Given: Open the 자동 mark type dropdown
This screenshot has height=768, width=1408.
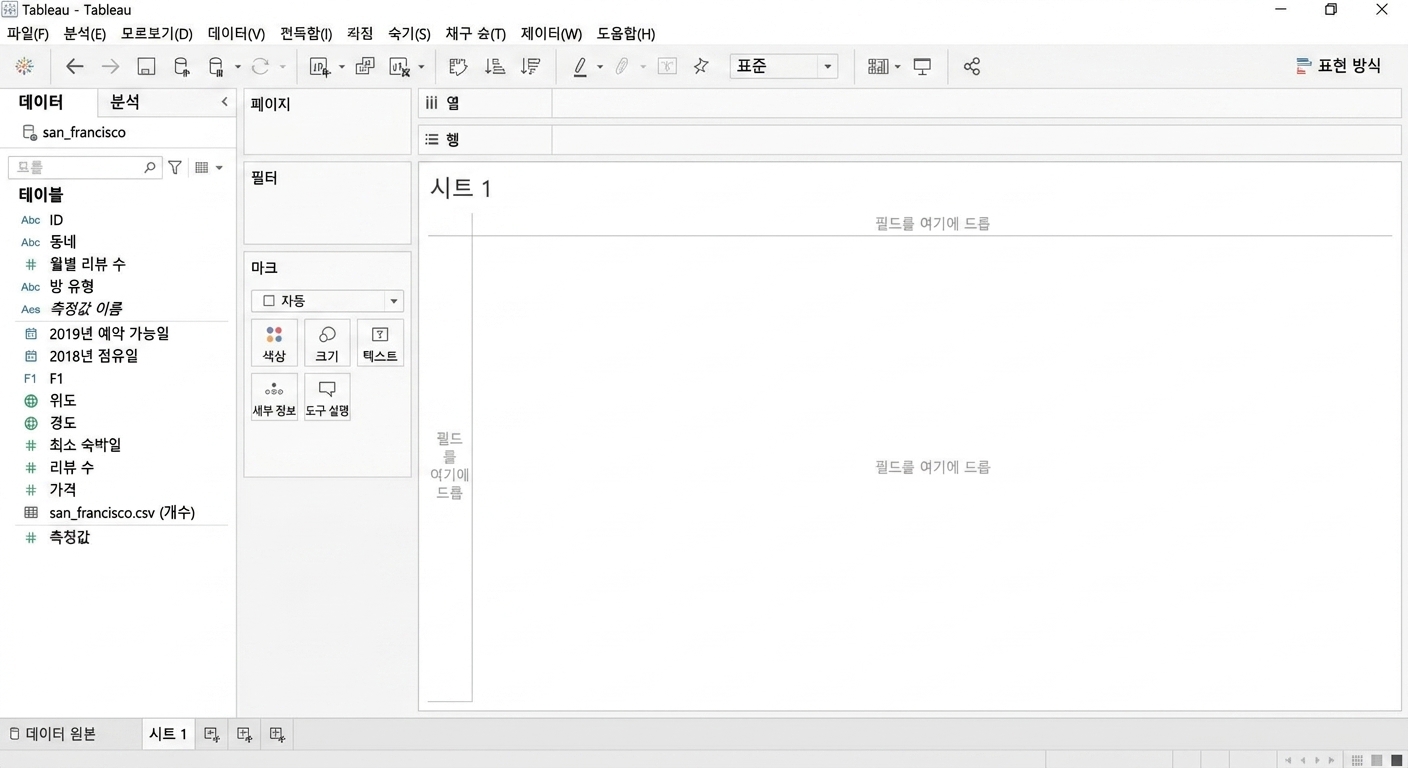Looking at the screenshot, I should (327, 301).
